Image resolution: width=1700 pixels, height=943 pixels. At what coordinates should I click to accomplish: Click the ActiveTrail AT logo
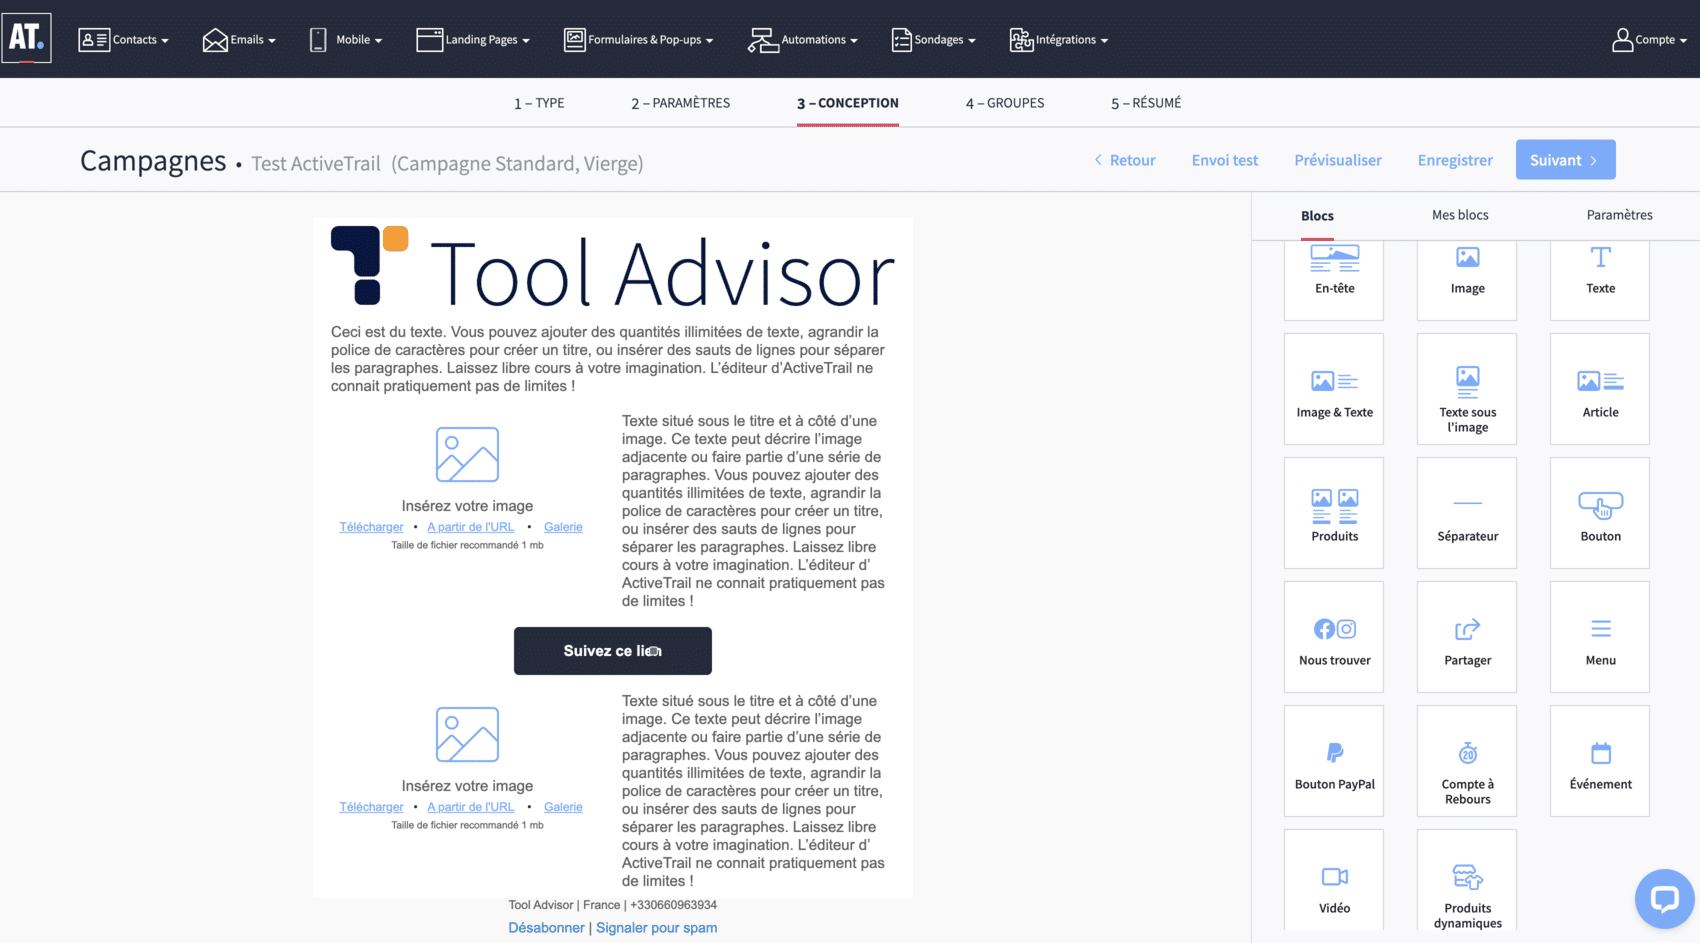[x=26, y=38]
